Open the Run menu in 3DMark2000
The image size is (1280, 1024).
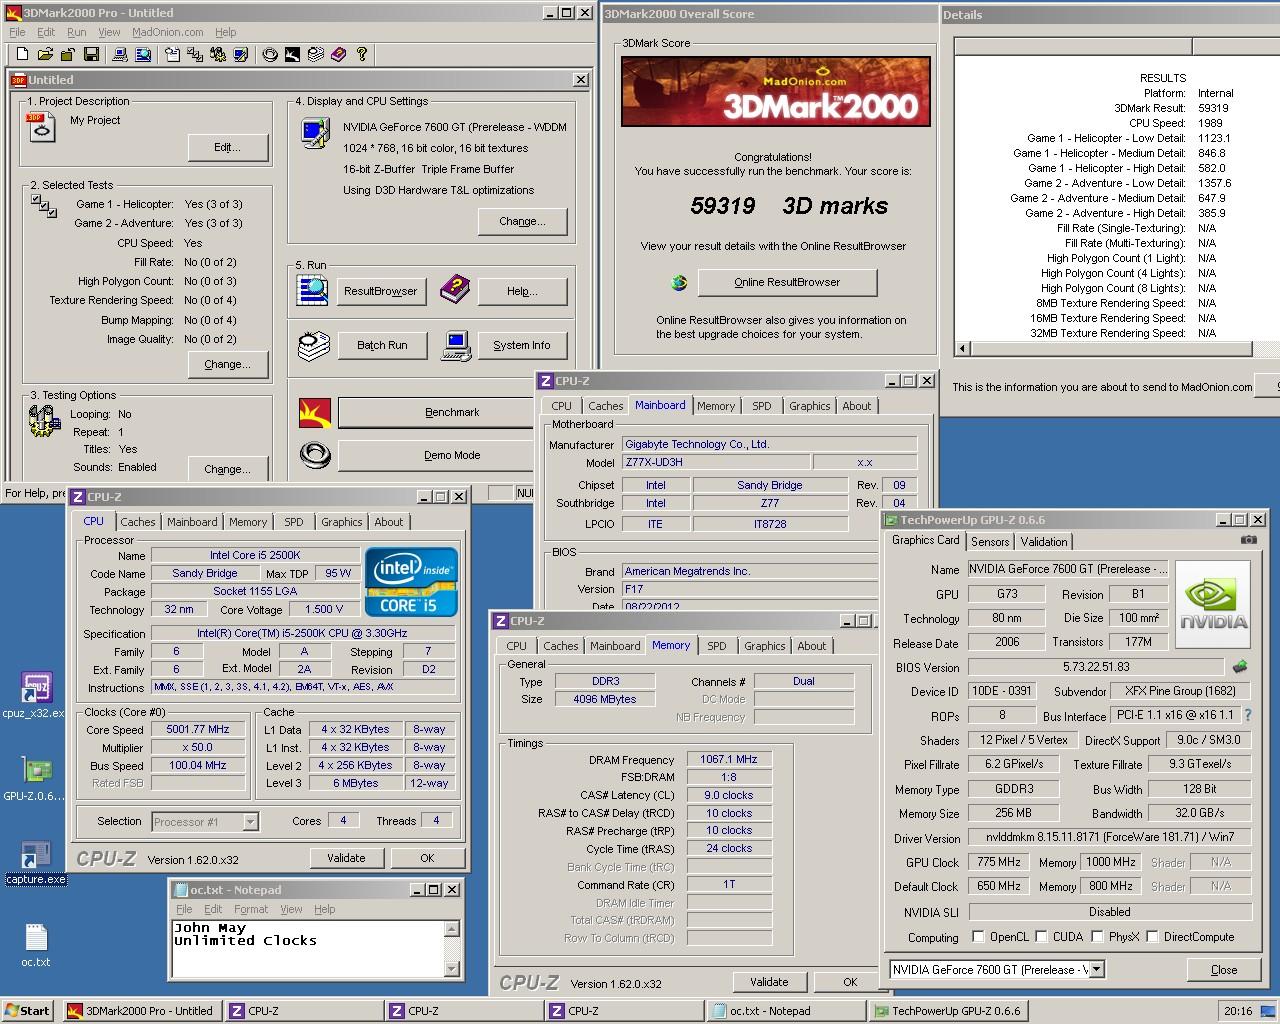click(77, 32)
